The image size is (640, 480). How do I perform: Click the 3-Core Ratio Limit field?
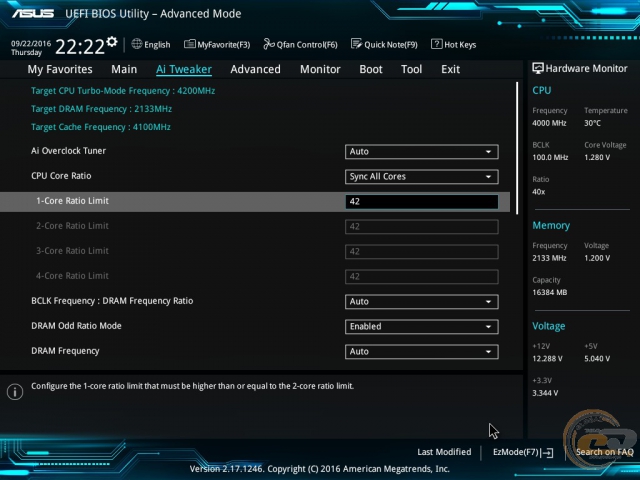tap(421, 251)
